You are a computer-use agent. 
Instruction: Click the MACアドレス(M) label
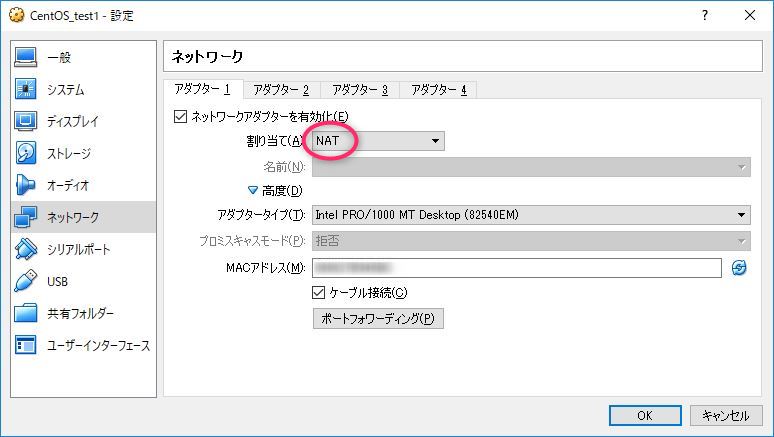[x=266, y=268]
